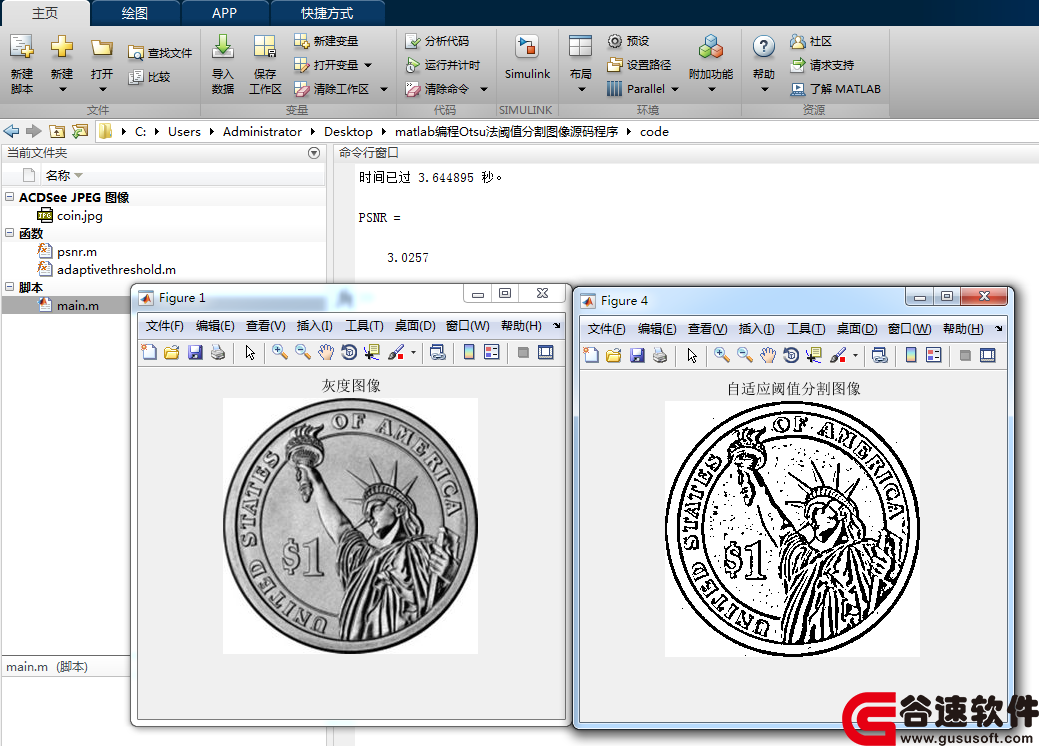Click Desktop in the address path
Screen dimensions: 1039x746
(349, 131)
